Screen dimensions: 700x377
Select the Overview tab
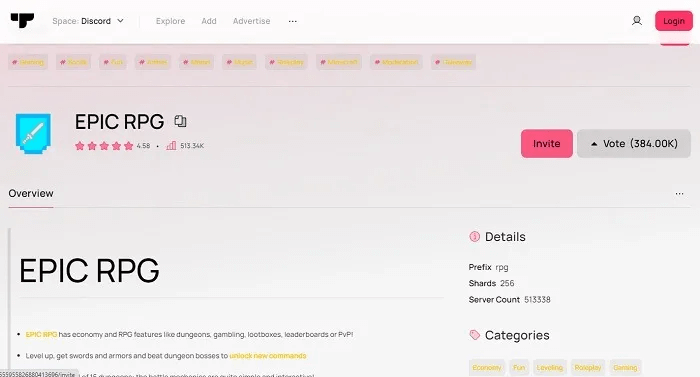point(31,193)
